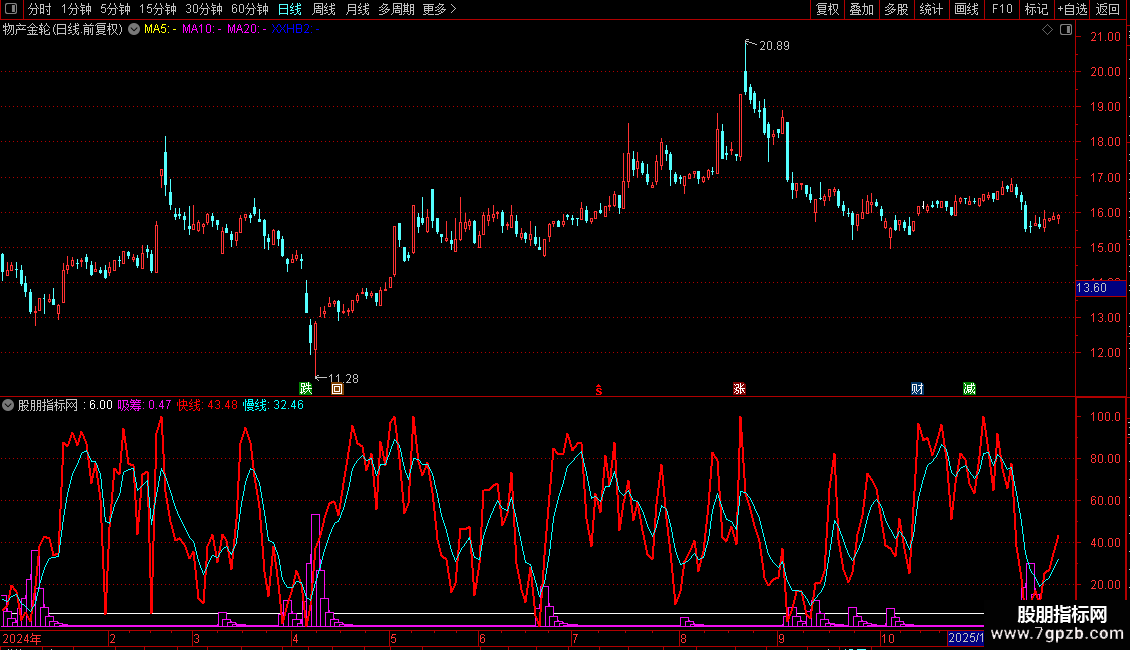Open the 多股 multi-stock view
1130x650 pixels.
[896, 9]
